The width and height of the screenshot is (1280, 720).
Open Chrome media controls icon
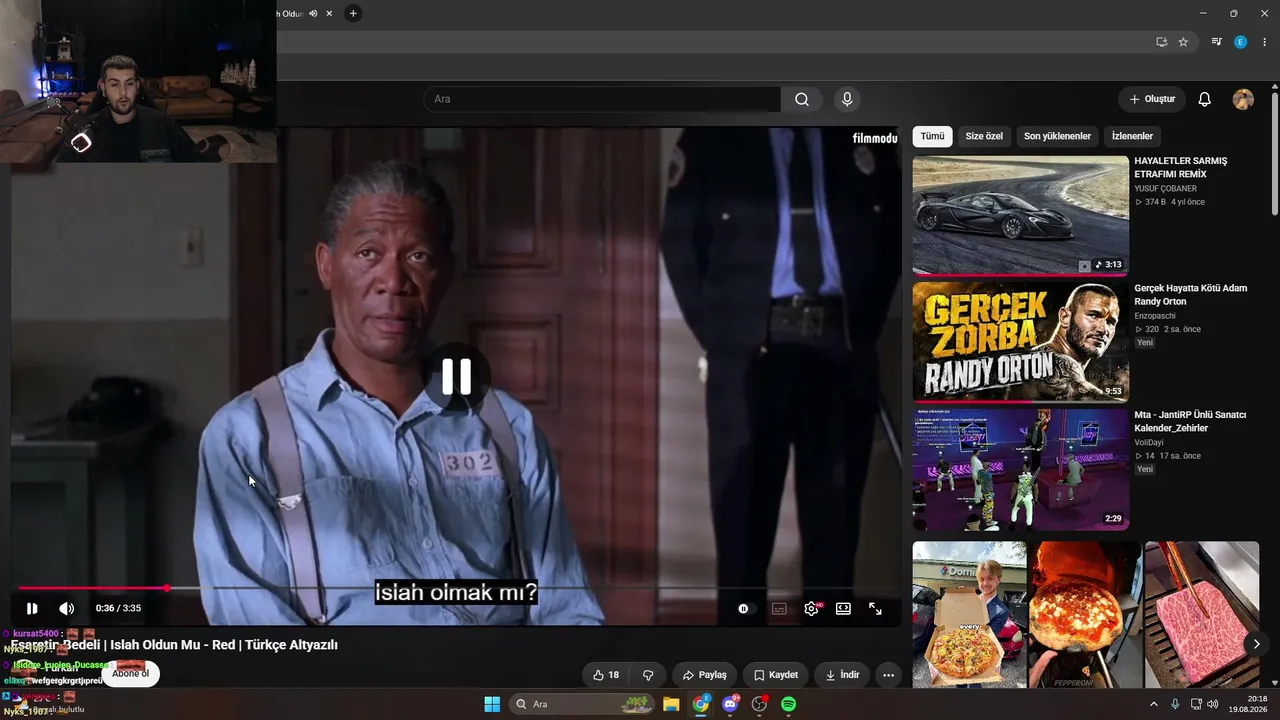(1217, 42)
